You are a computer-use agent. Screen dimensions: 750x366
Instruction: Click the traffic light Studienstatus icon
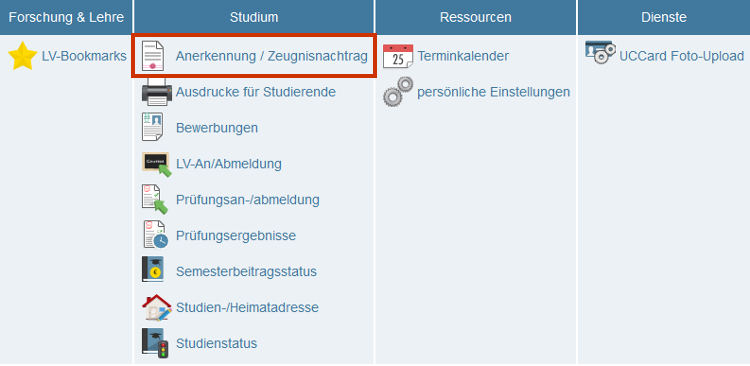click(x=155, y=342)
